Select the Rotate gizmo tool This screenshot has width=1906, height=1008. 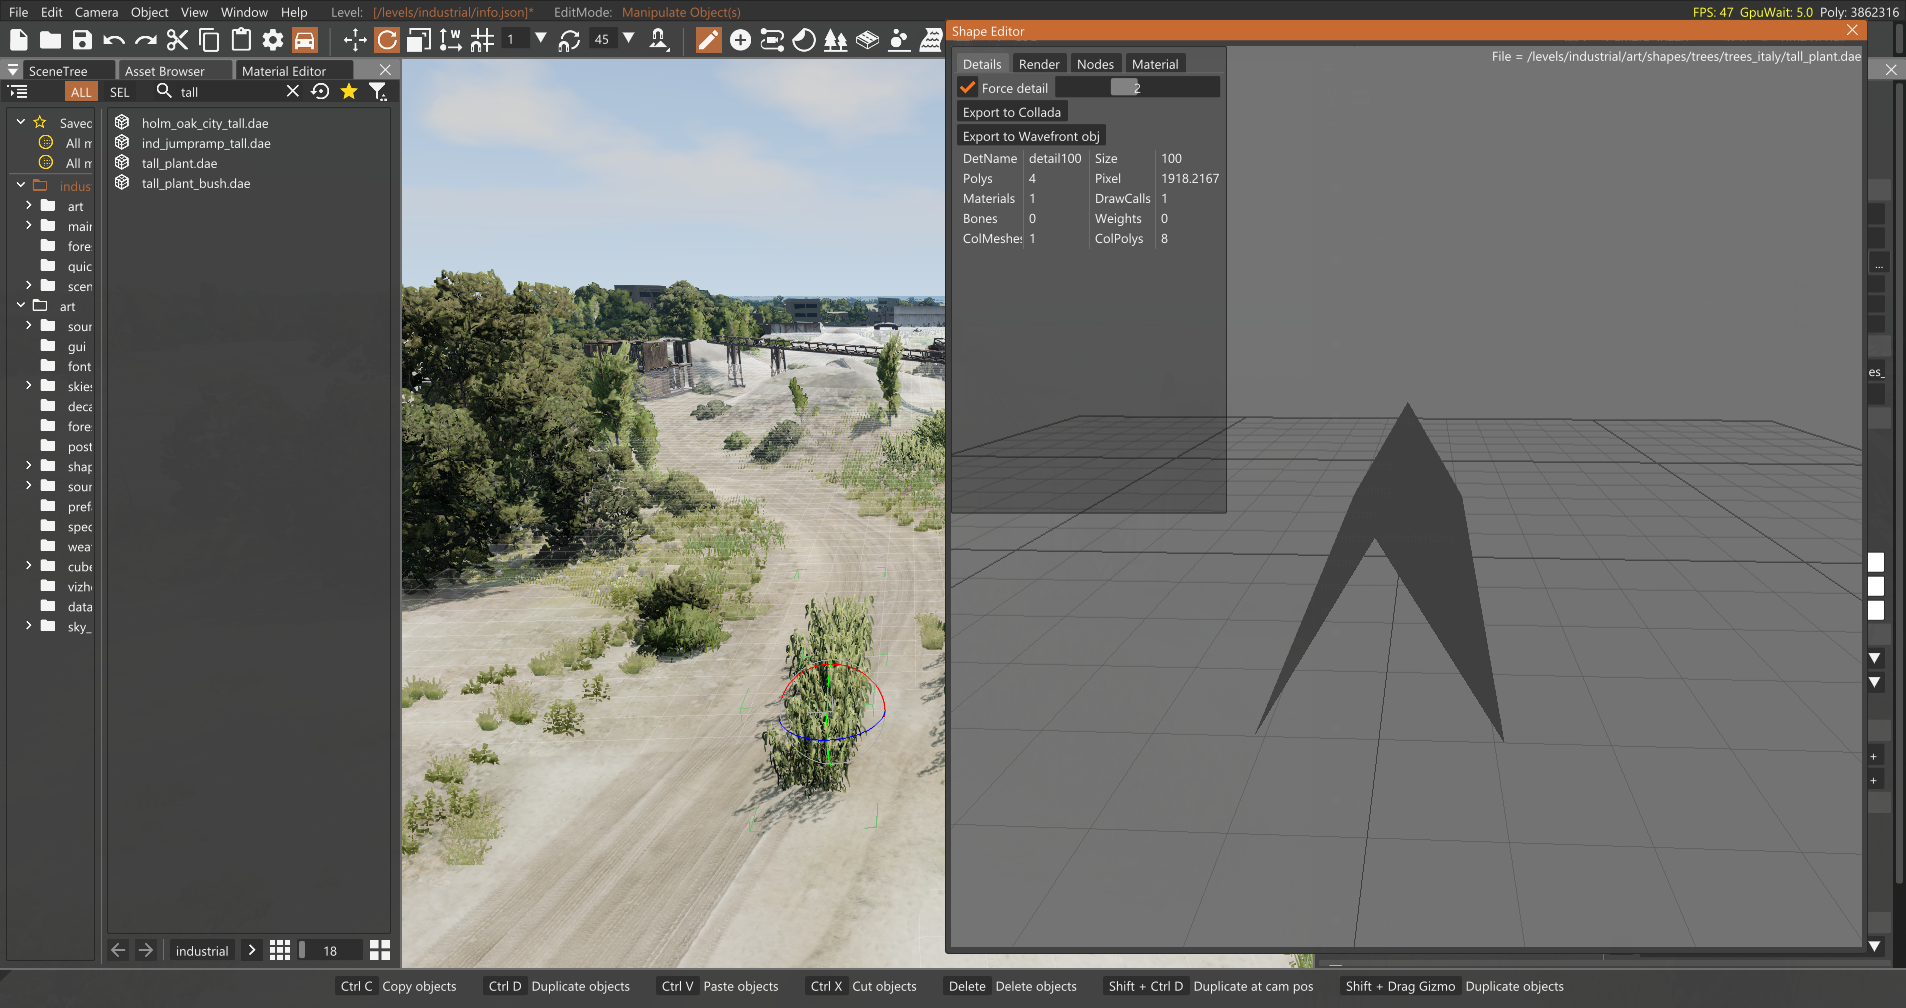(387, 40)
